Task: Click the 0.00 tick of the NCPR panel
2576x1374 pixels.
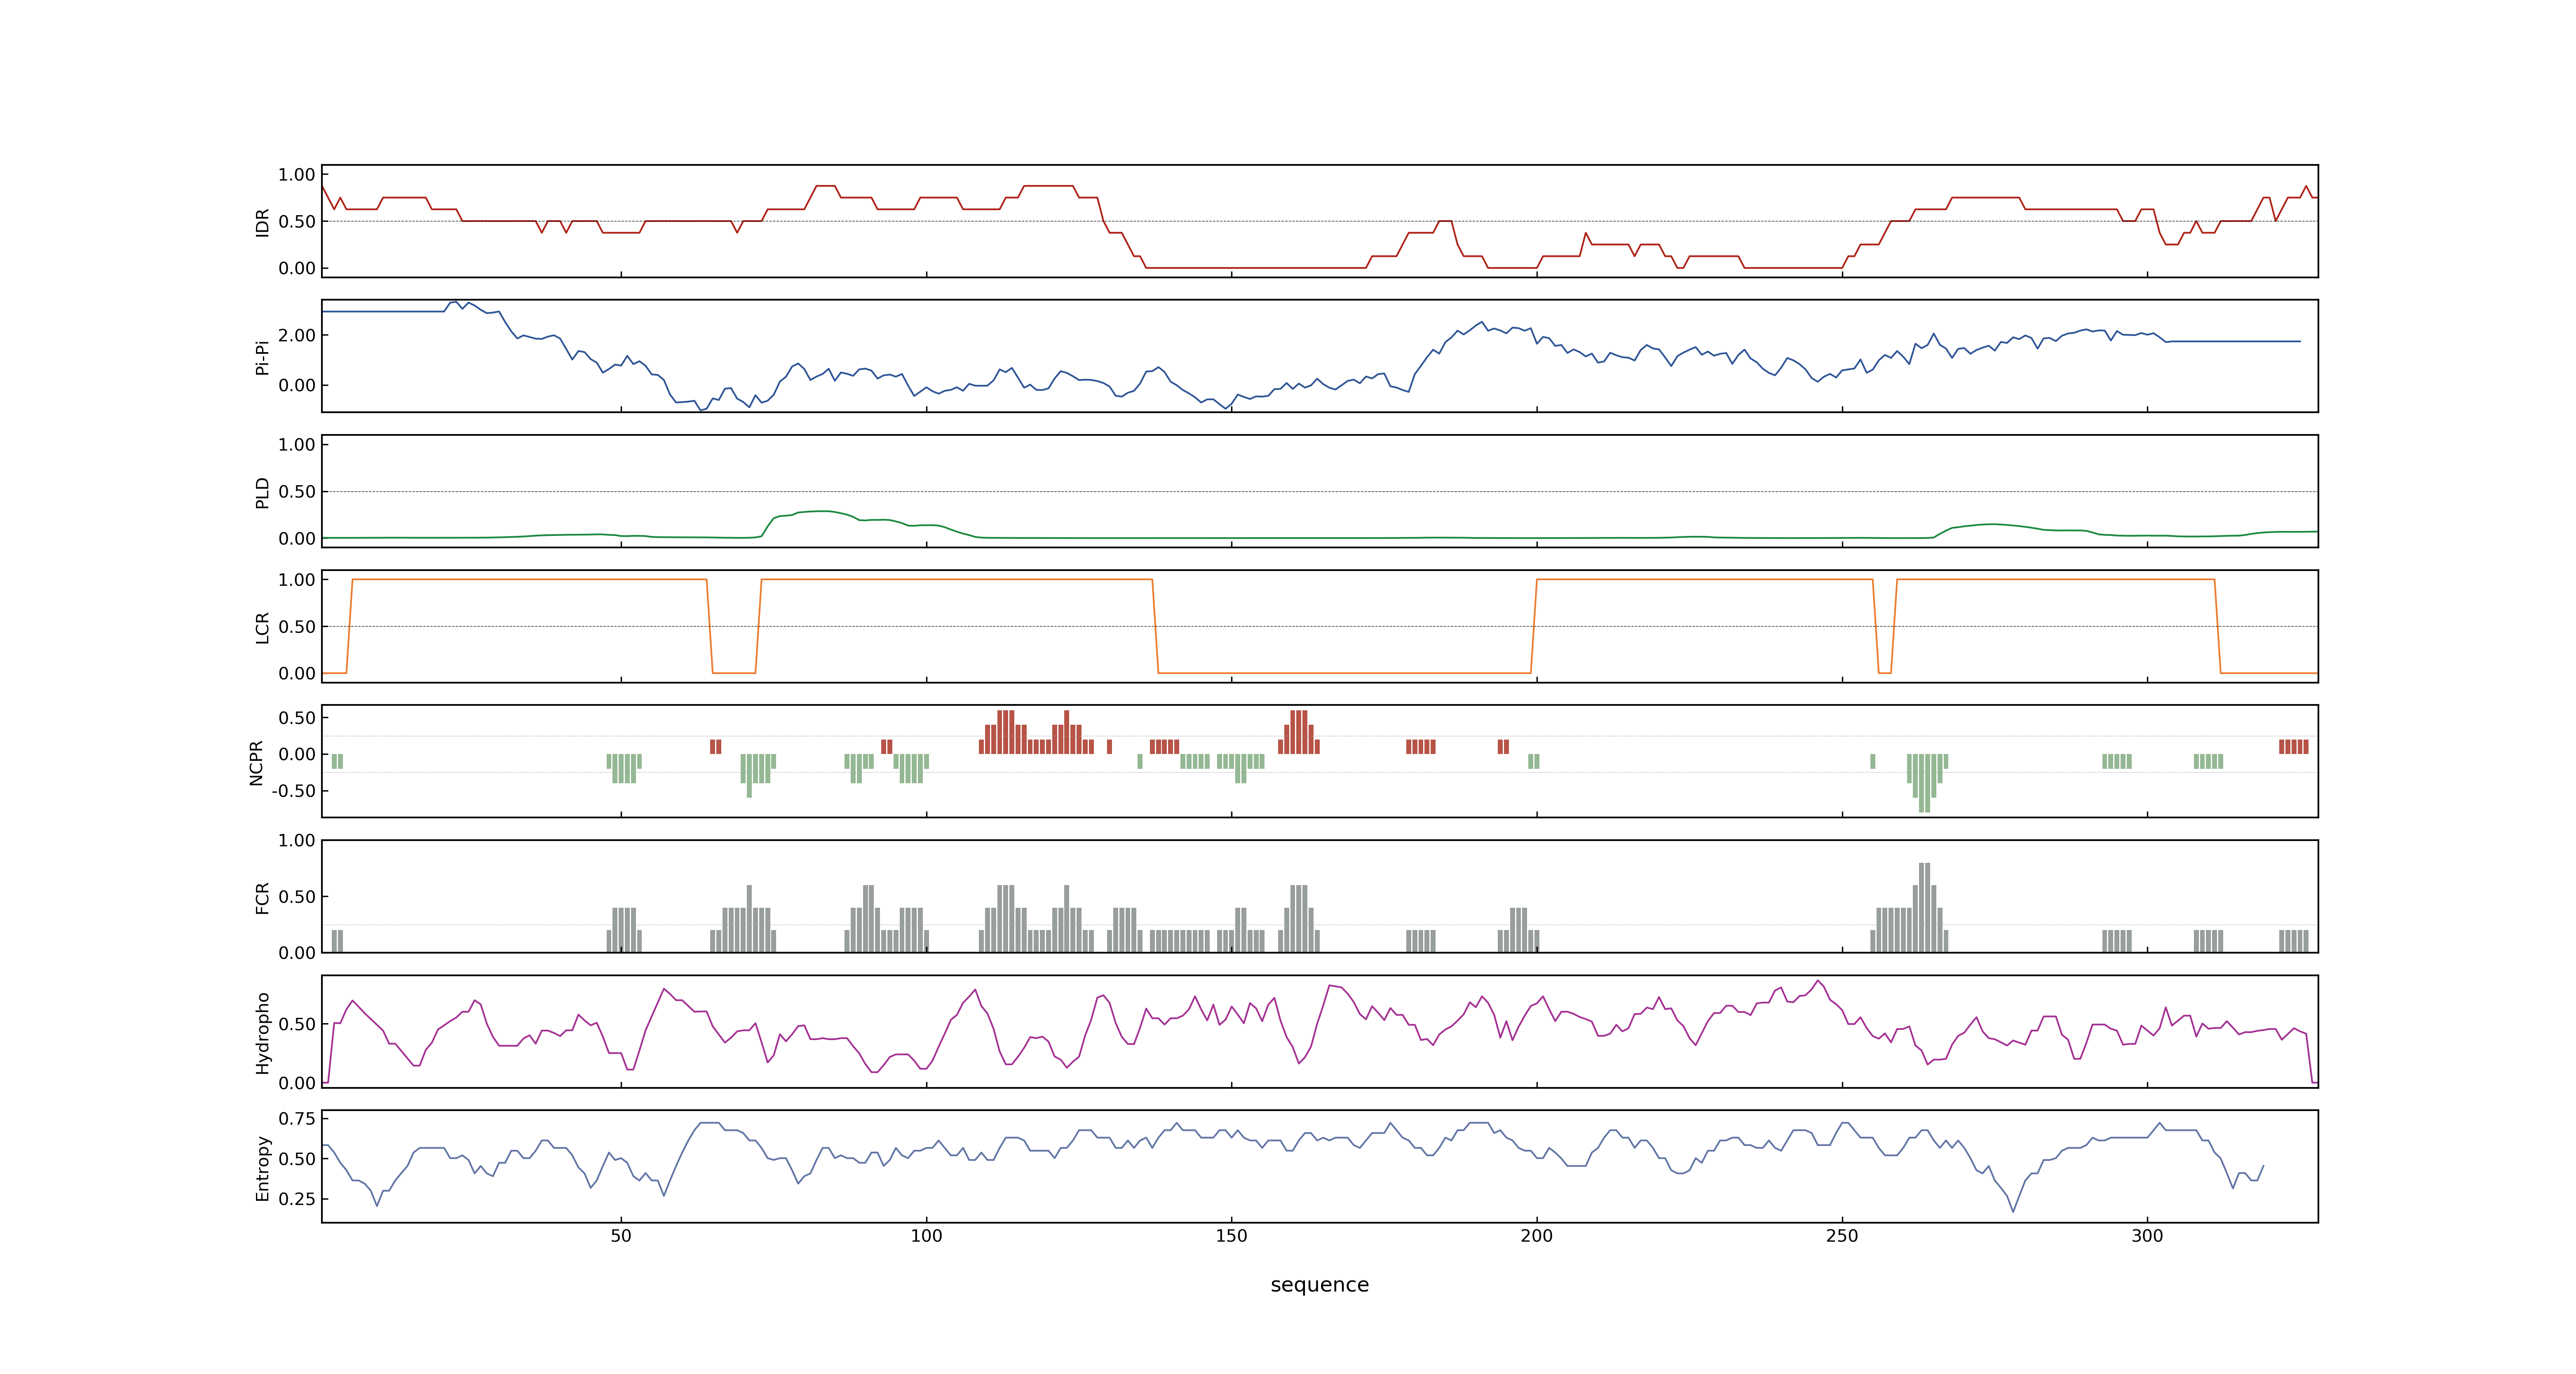Action: point(297,755)
